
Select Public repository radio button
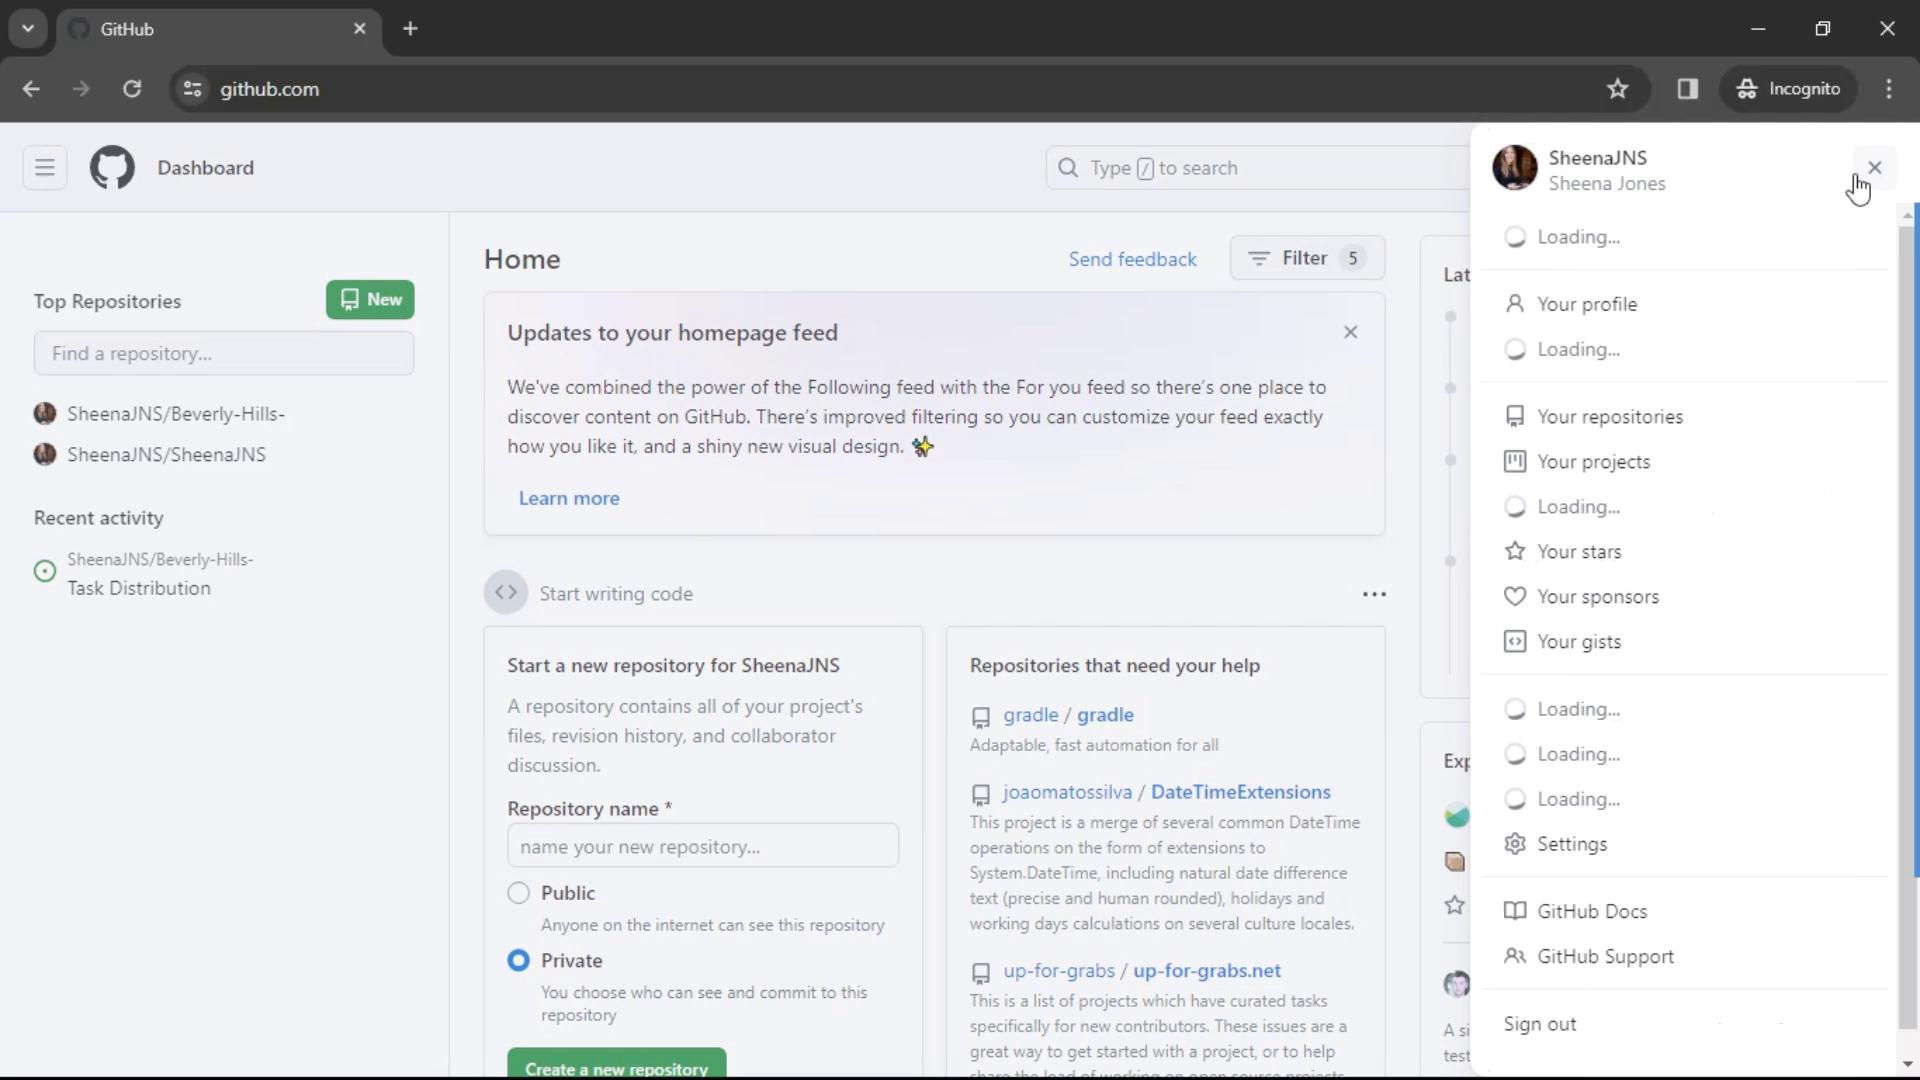click(x=520, y=893)
